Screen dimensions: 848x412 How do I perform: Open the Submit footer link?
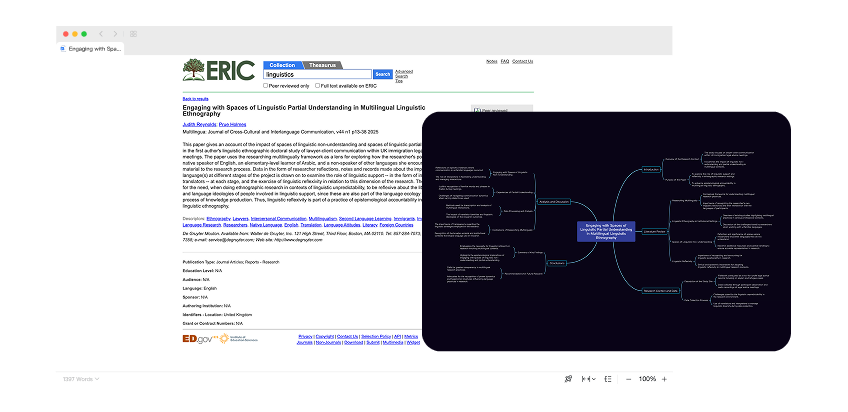(373, 342)
